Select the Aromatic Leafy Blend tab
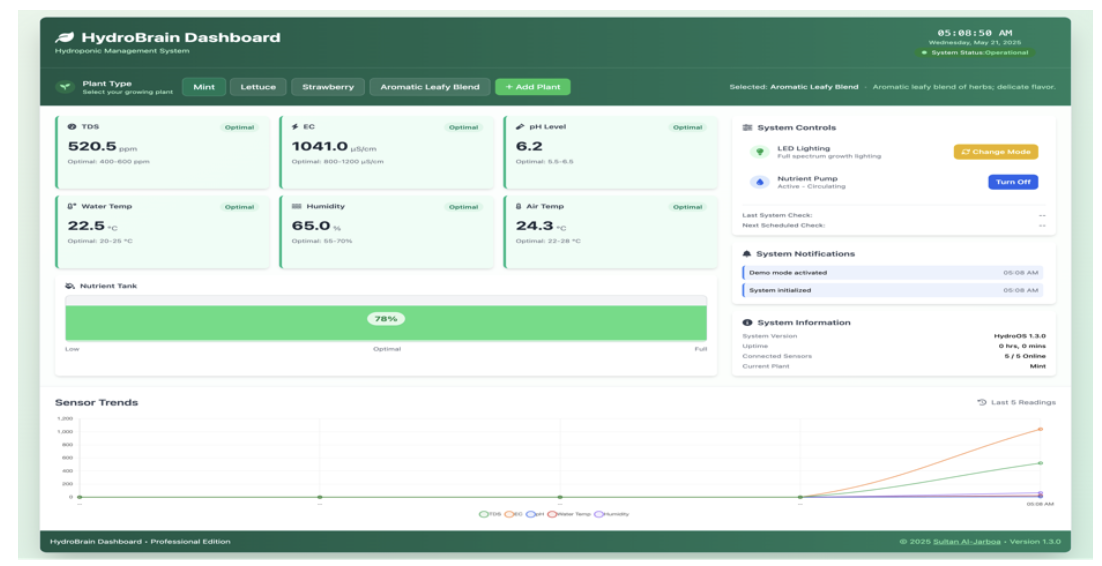 coord(429,86)
